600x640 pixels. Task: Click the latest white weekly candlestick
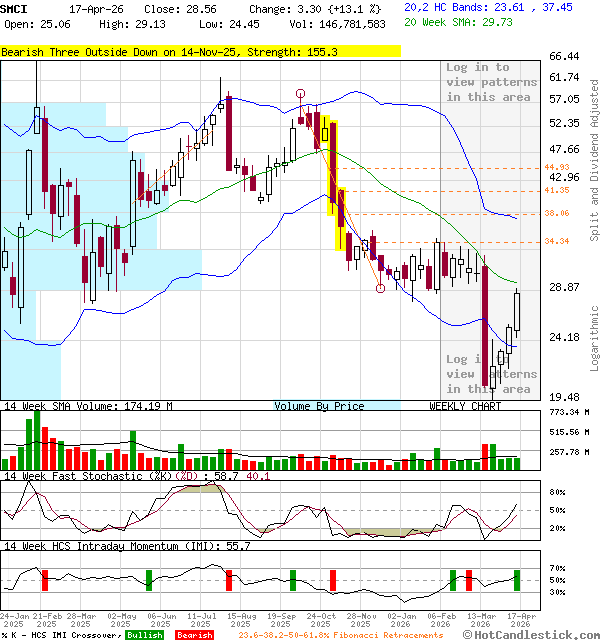[x=518, y=310]
